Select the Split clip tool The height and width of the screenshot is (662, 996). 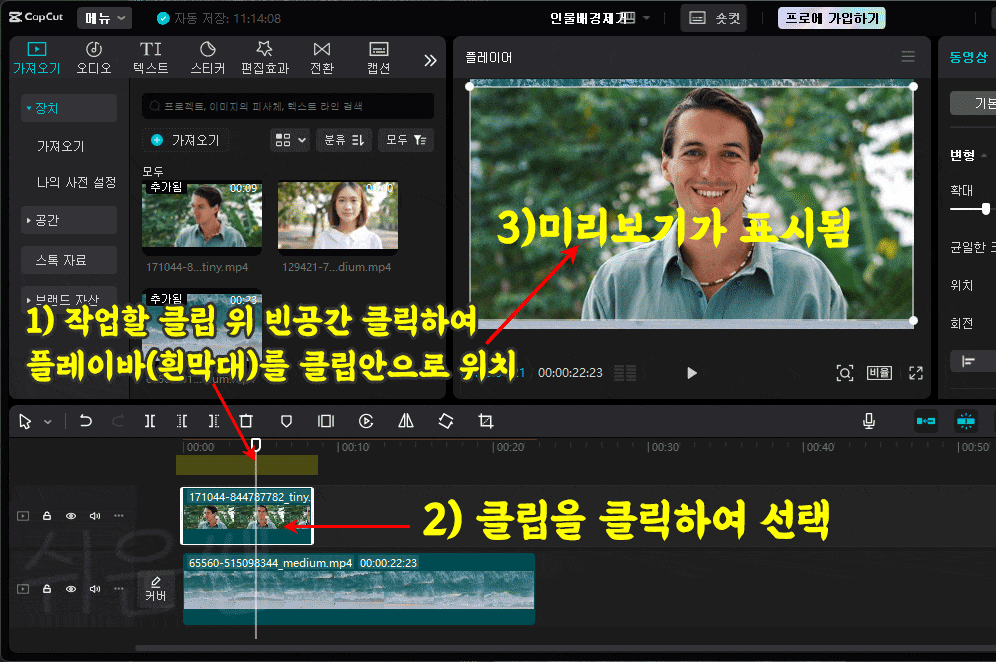150,421
